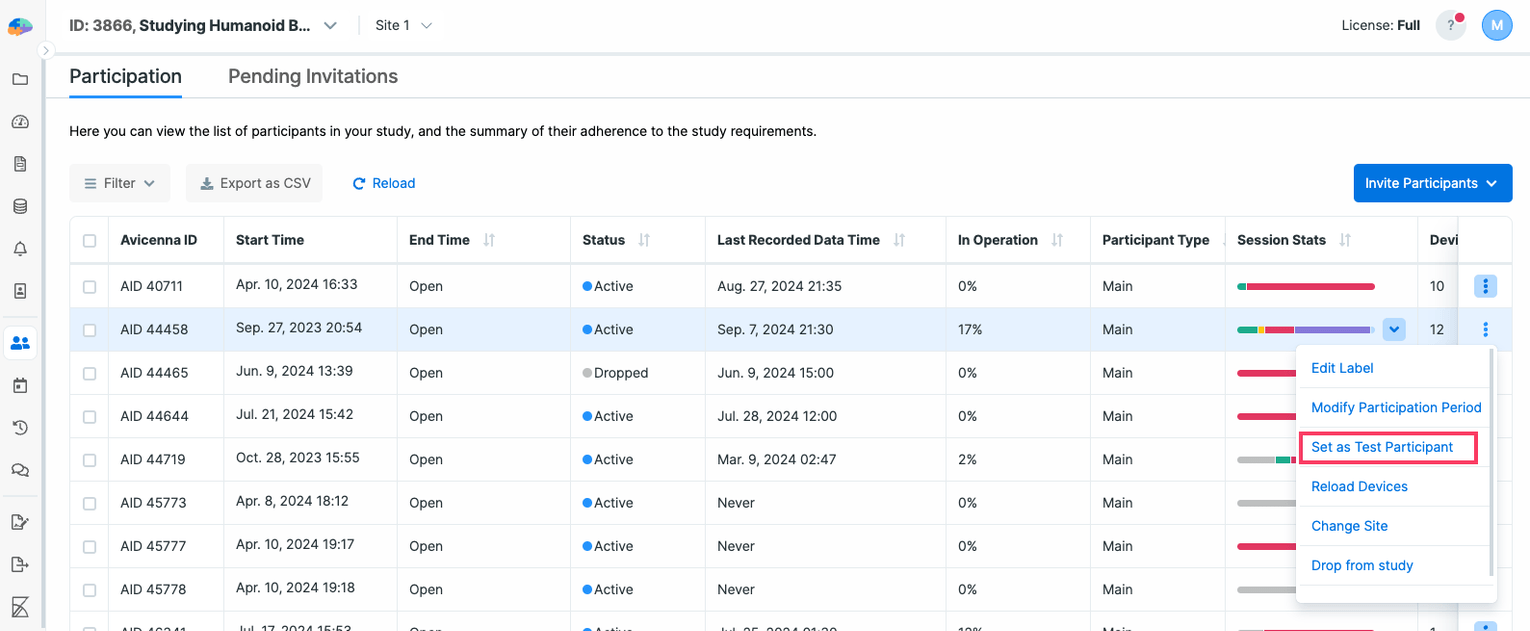This screenshot has height=631, width=1530.
Task: Check the box for AID 45773 row
Action: (90, 503)
